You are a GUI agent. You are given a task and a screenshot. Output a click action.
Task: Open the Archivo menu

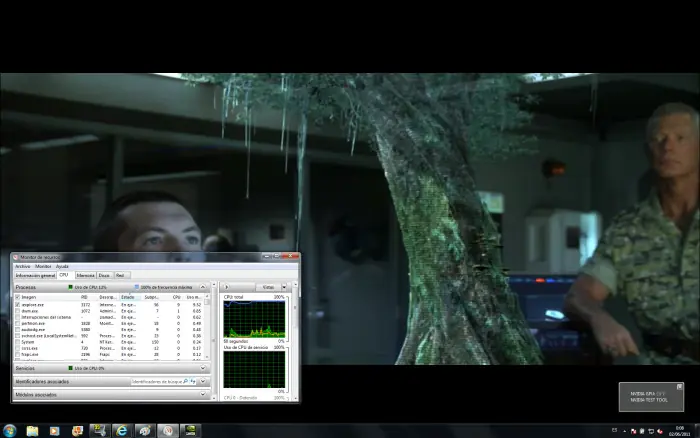[x=22, y=267]
